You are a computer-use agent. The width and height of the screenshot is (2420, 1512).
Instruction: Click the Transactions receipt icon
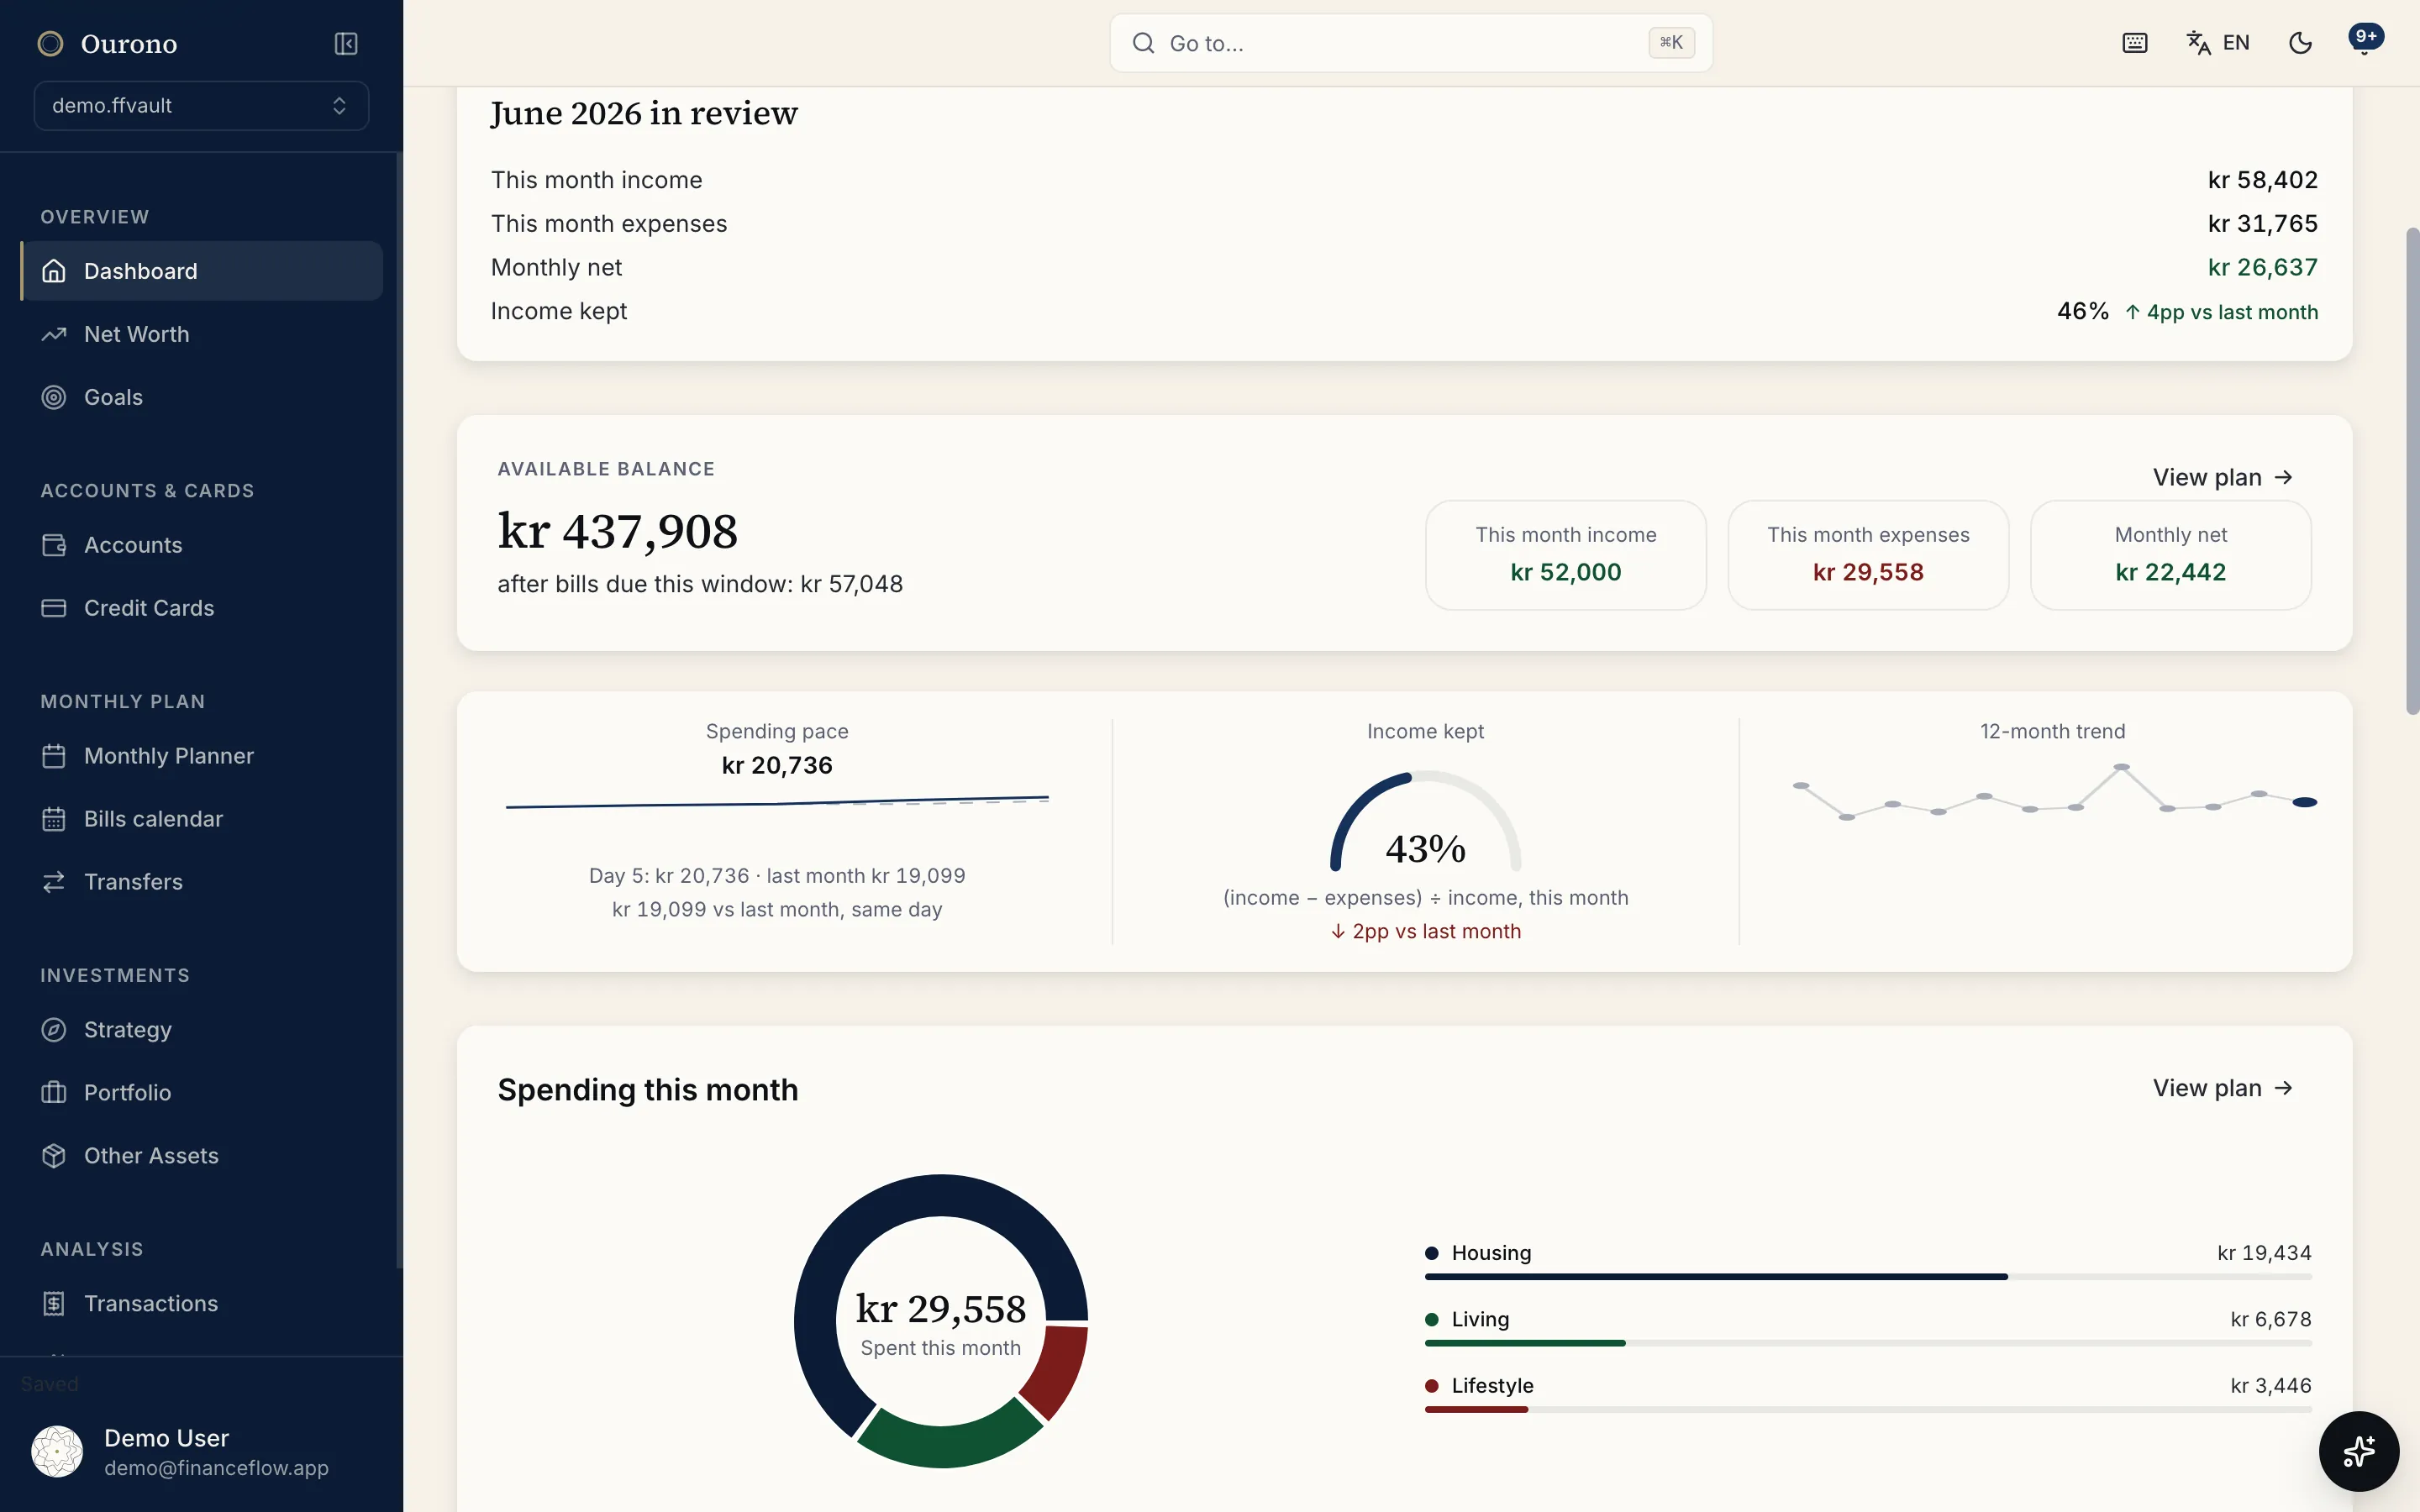pos(54,1303)
